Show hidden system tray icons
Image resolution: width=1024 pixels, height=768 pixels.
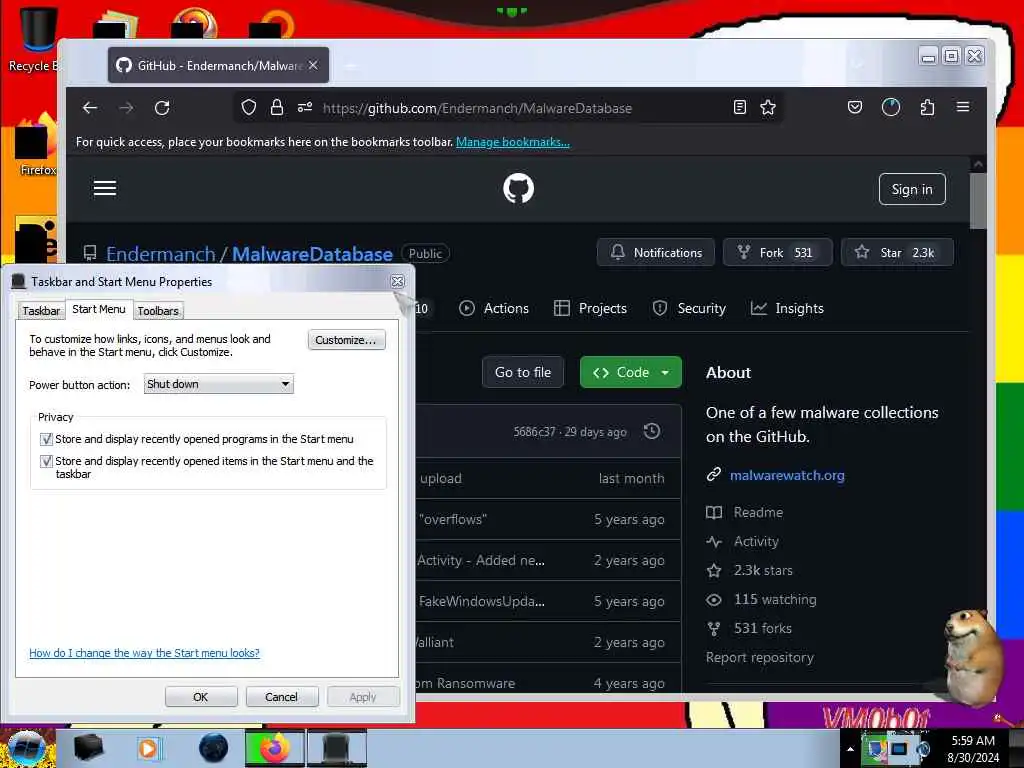click(850, 749)
